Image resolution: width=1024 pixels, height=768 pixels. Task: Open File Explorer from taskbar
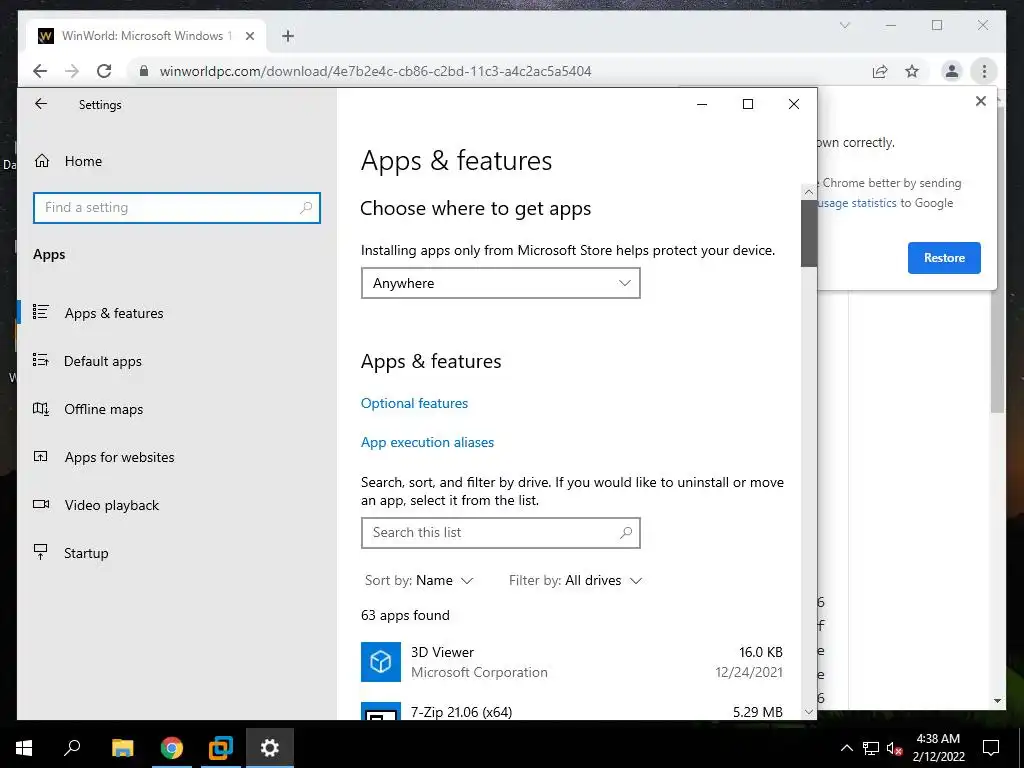122,748
